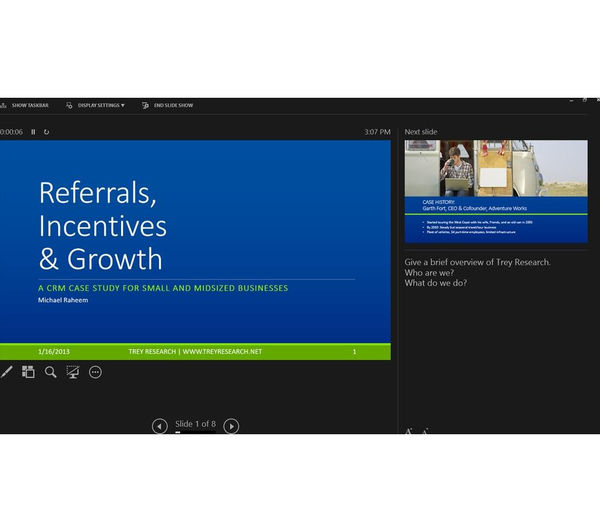600x532 pixels.
Task: Activate the Zoom into slide magnifier
Action: 51,372
